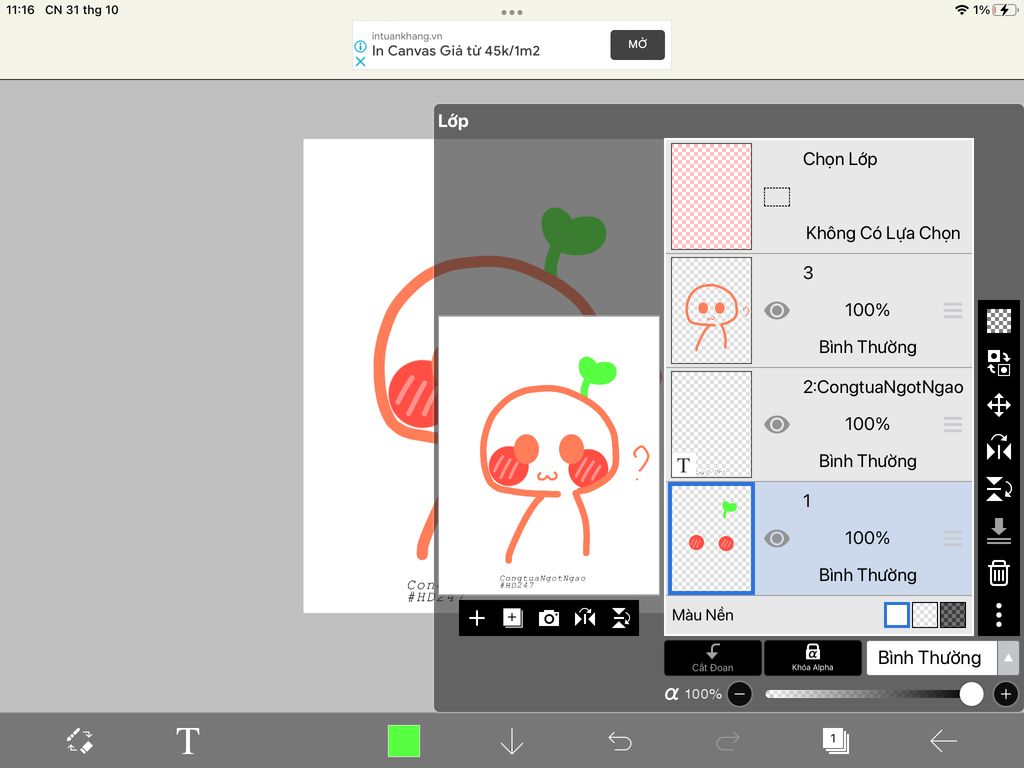This screenshot has width=1024, height=768.
Task: Choose light transparent background swatch
Action: (925, 615)
